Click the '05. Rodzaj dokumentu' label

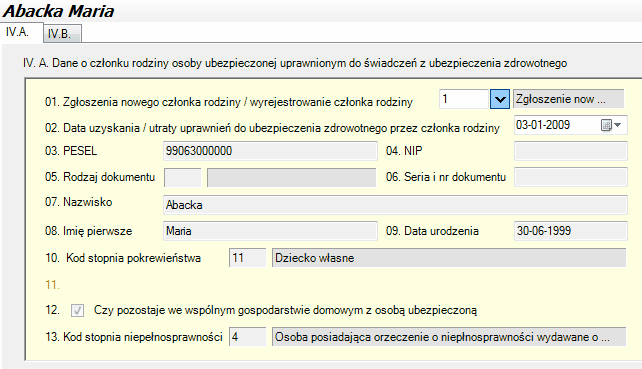tap(100, 177)
